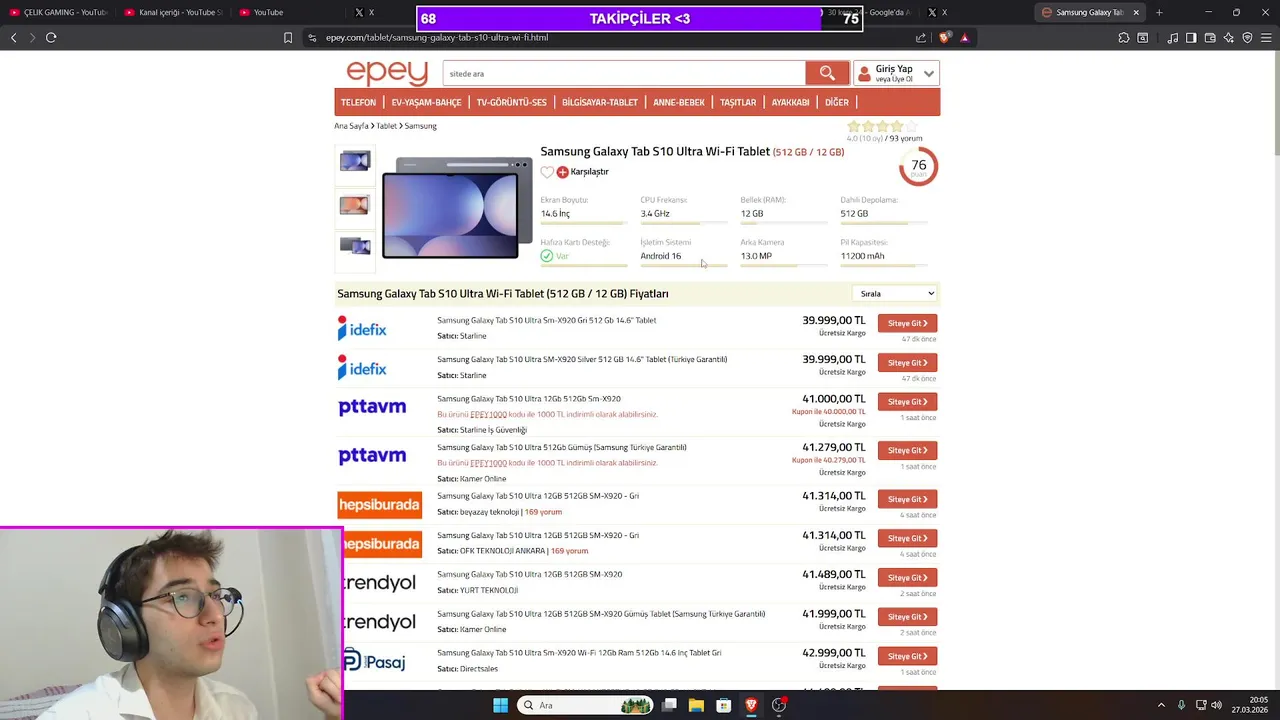The height and width of the screenshot is (720, 1280).
Task: Open File Explorer from the taskbar
Action: (696, 705)
